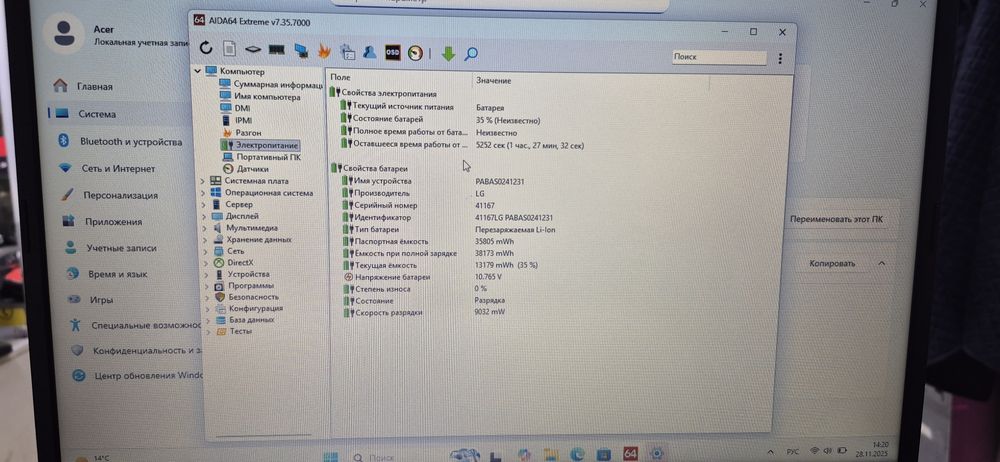The image size is (1000, 462).
Task: Click the magnifier search icon in toolbar
Action: (x=471, y=54)
